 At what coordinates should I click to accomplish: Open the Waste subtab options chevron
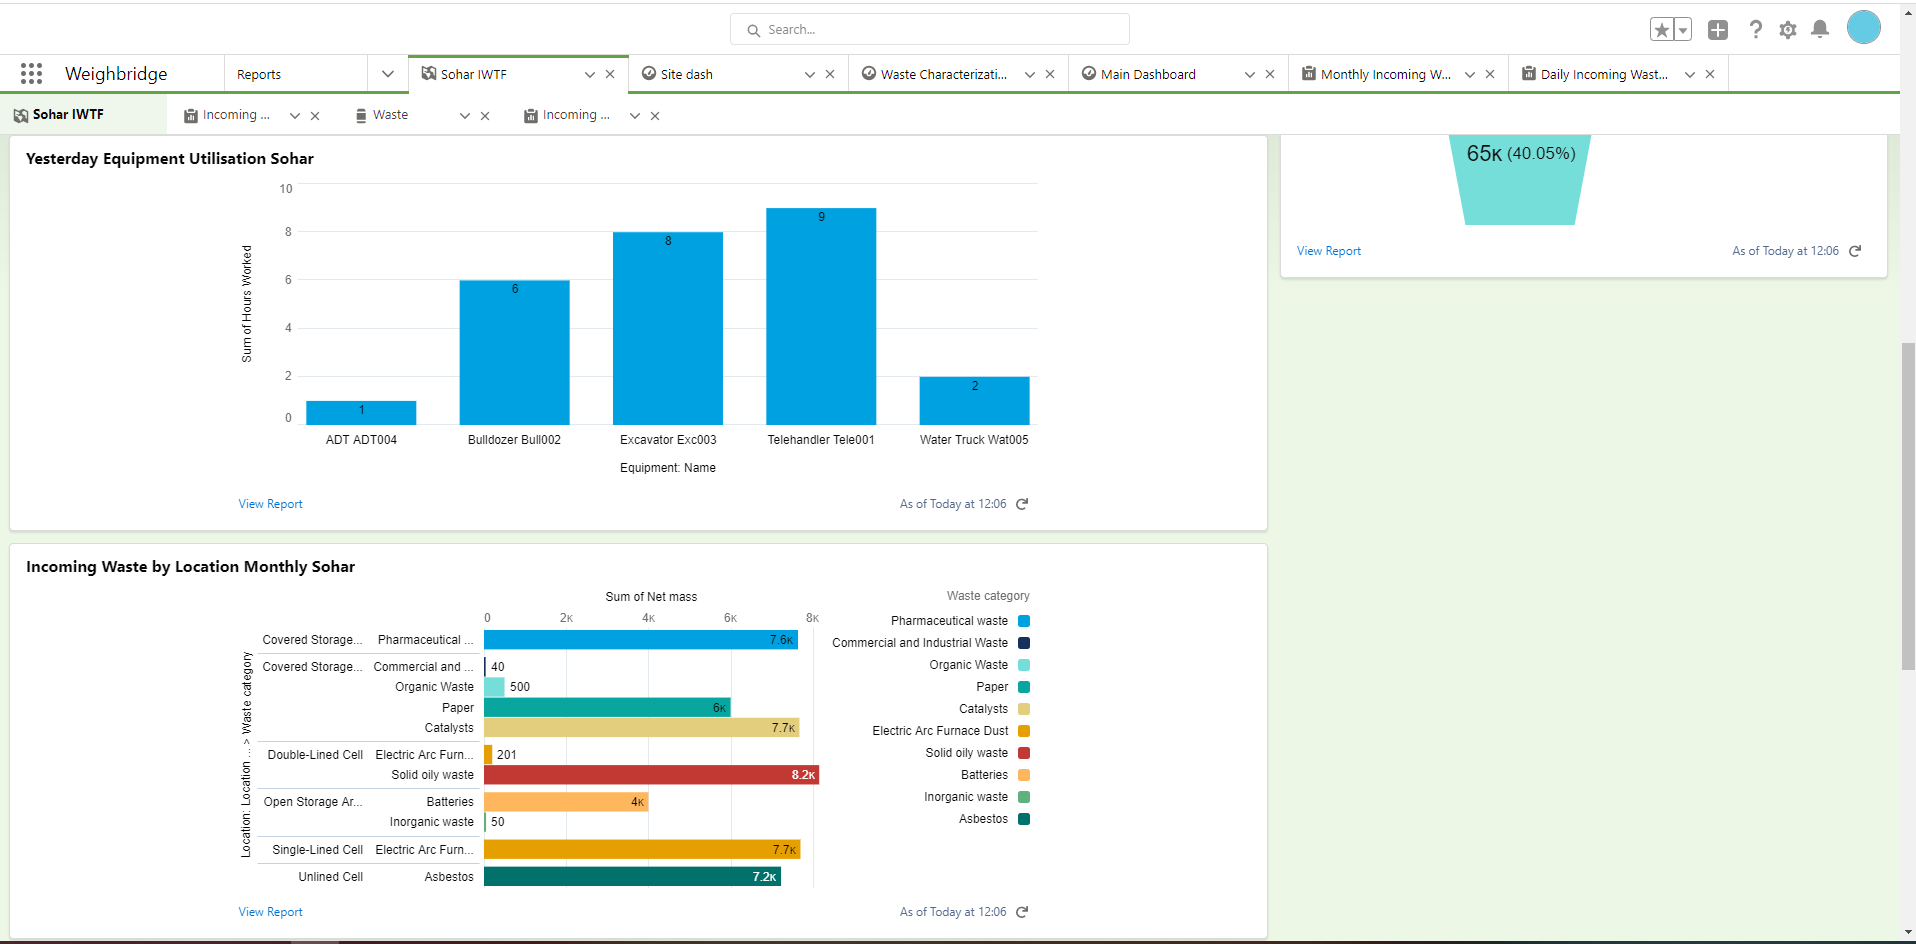coord(465,116)
